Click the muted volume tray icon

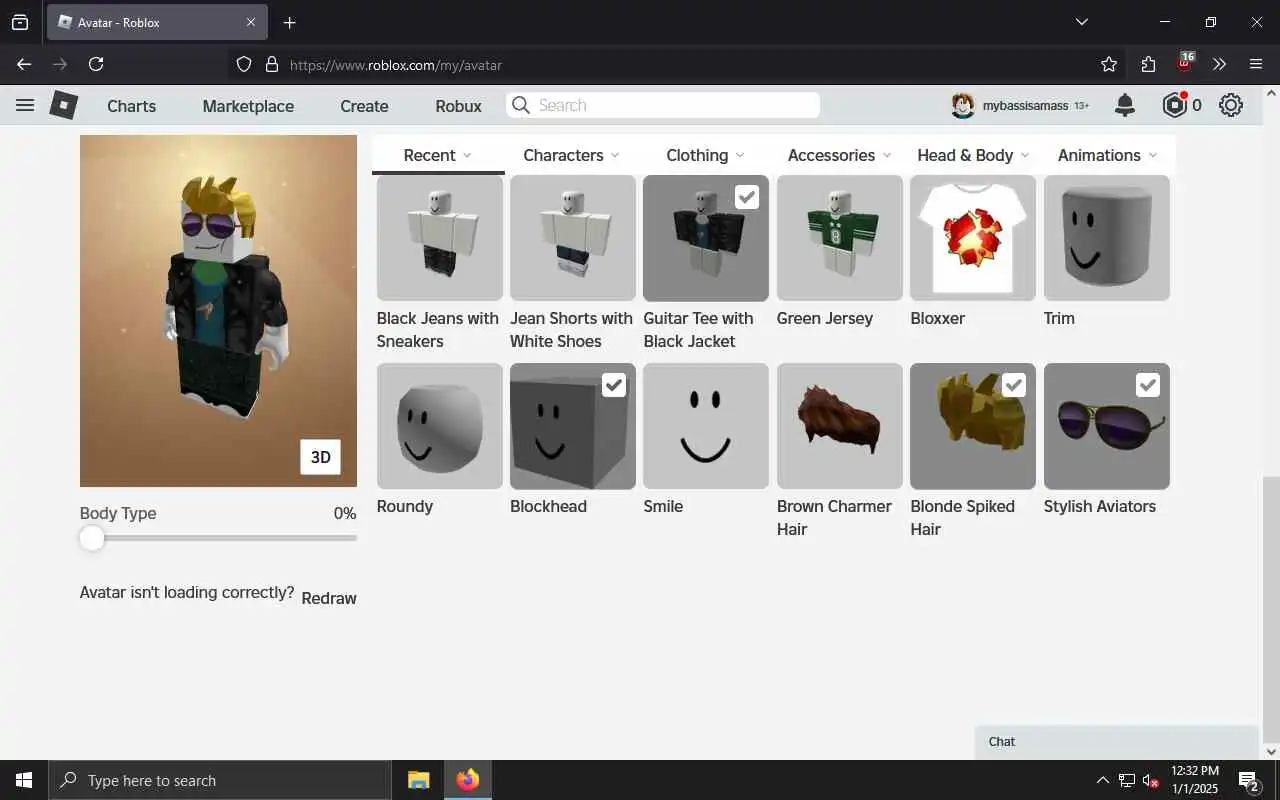click(1149, 780)
